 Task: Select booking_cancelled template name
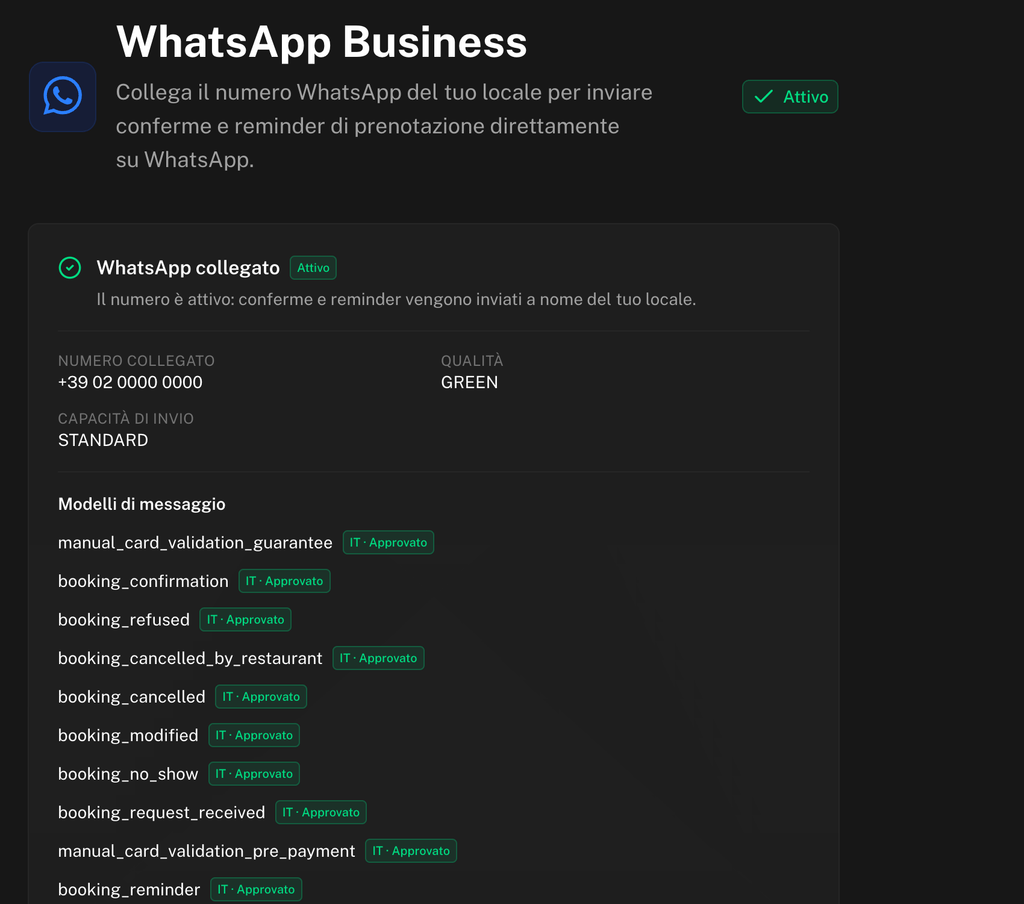[131, 697]
